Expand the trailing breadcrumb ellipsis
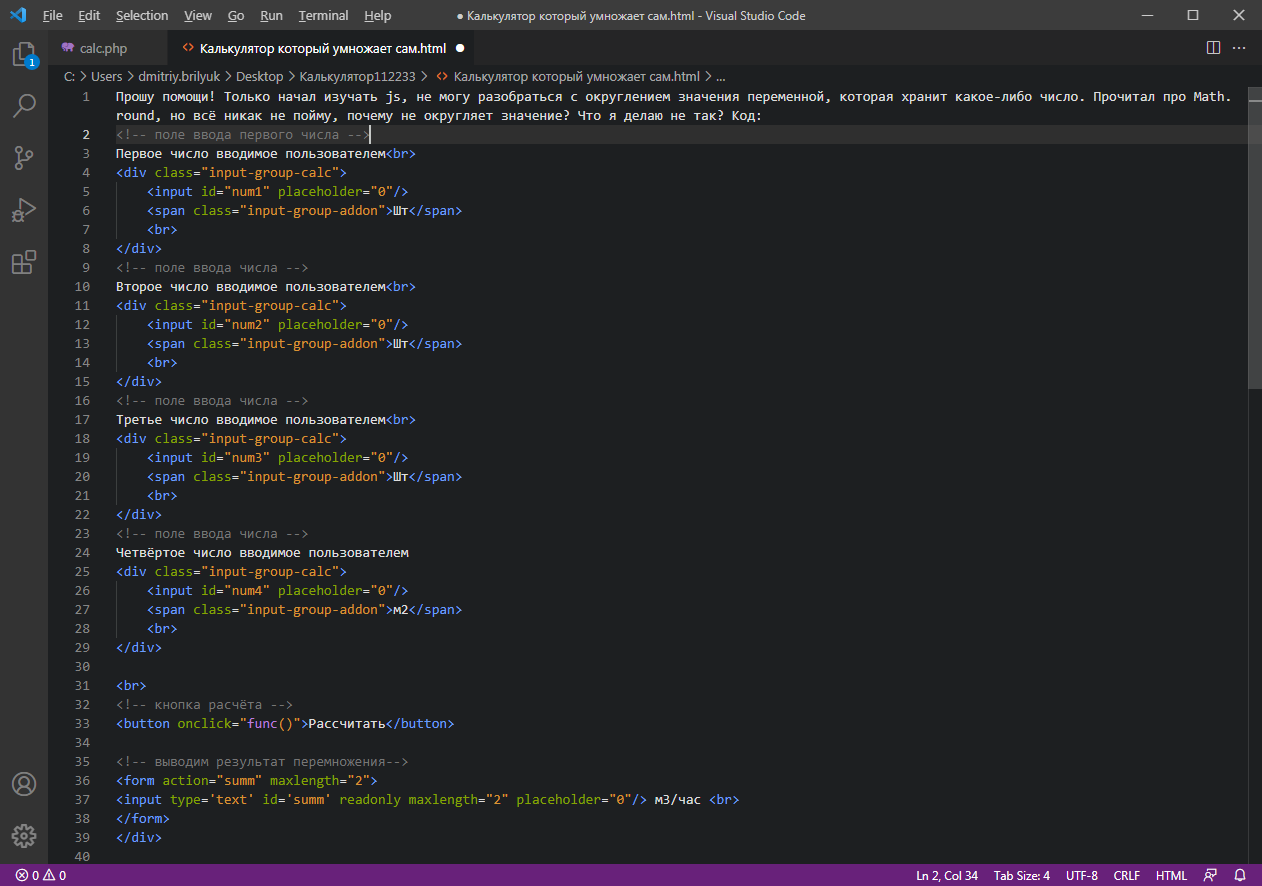 point(721,76)
